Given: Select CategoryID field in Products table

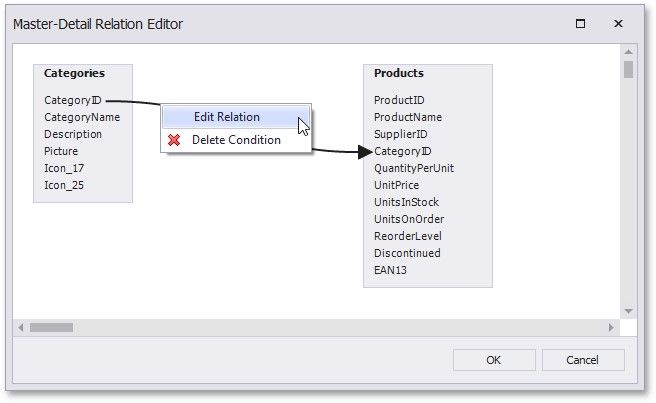Looking at the screenshot, I should point(403,151).
